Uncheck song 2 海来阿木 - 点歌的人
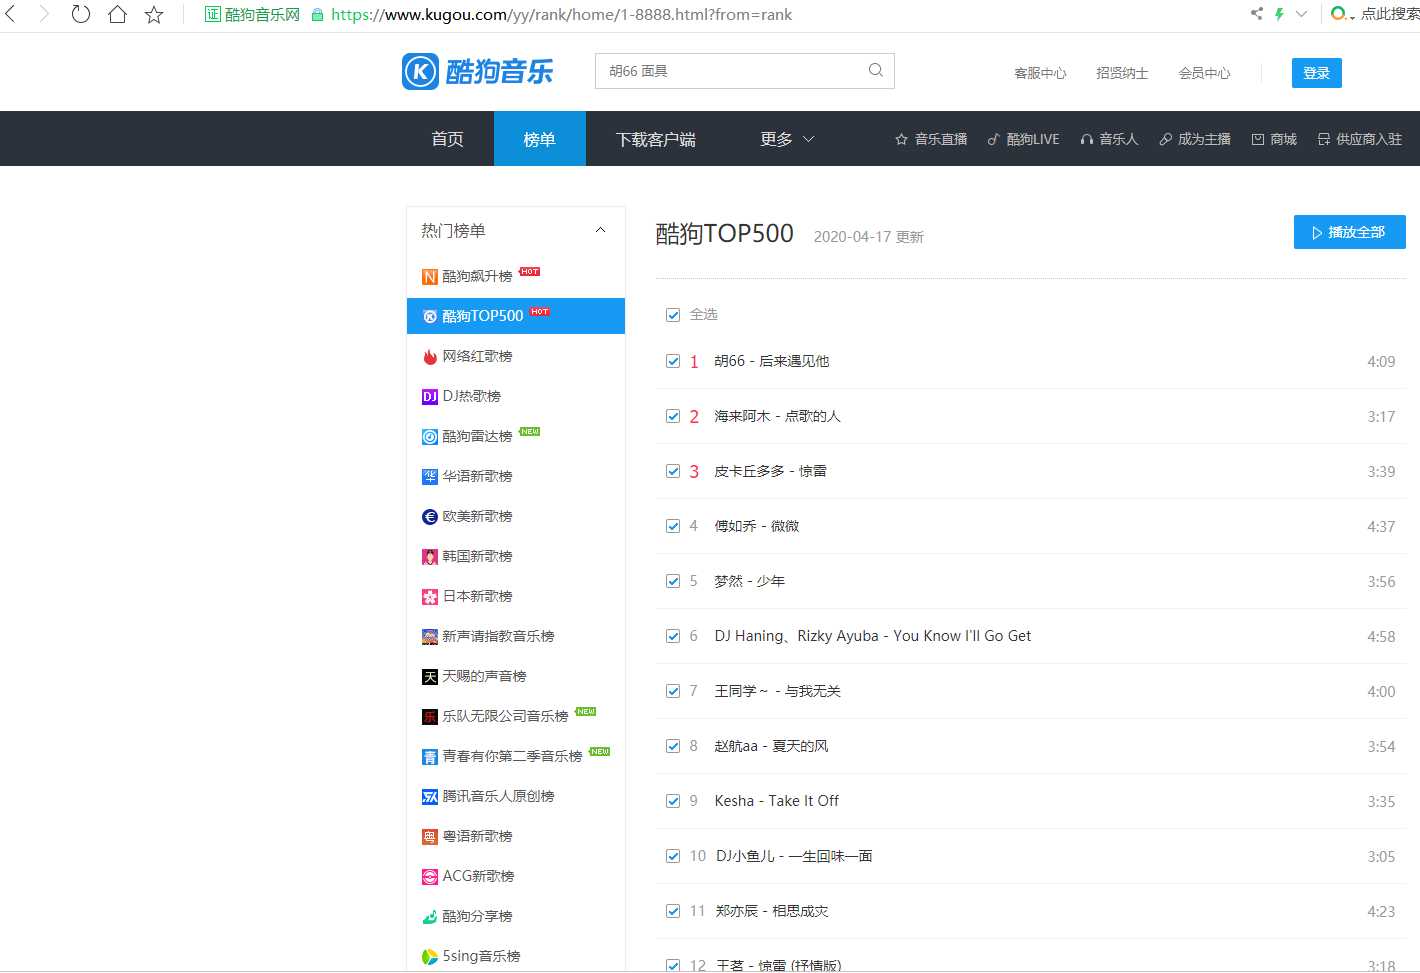The image size is (1420, 973). pos(673,416)
